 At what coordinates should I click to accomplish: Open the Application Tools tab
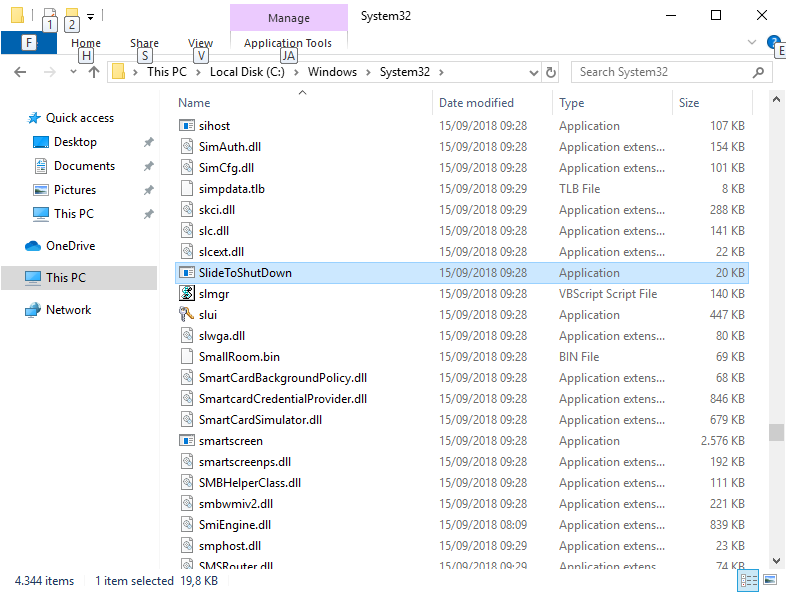click(x=288, y=43)
